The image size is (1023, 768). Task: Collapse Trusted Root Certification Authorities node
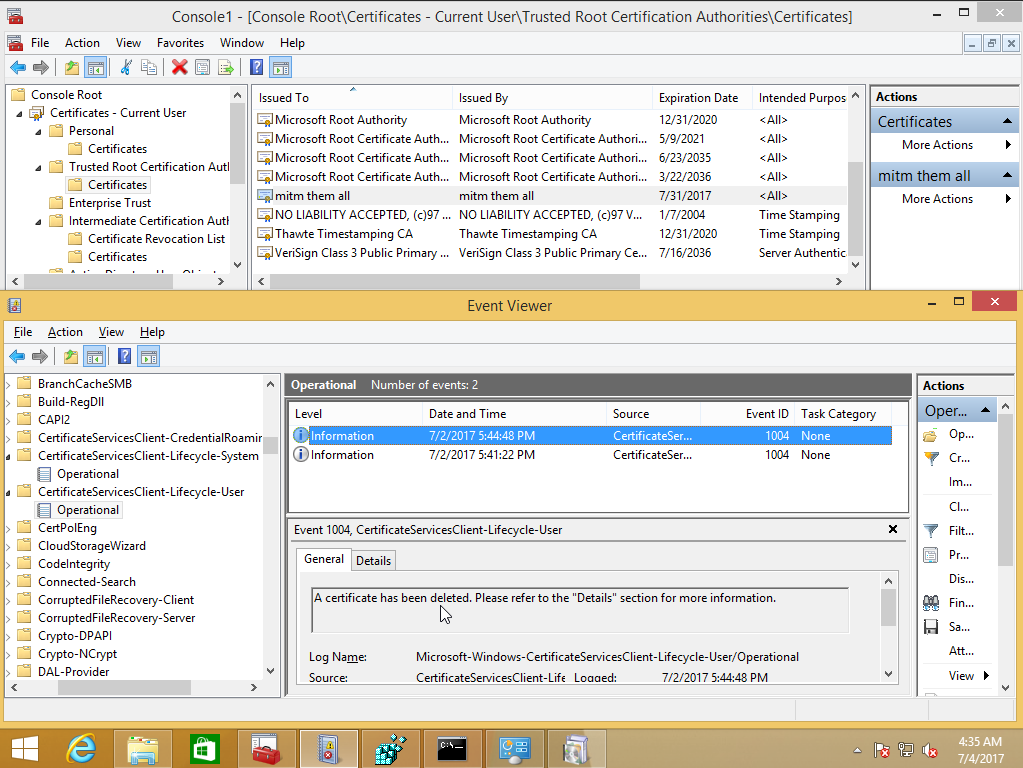pos(38,168)
